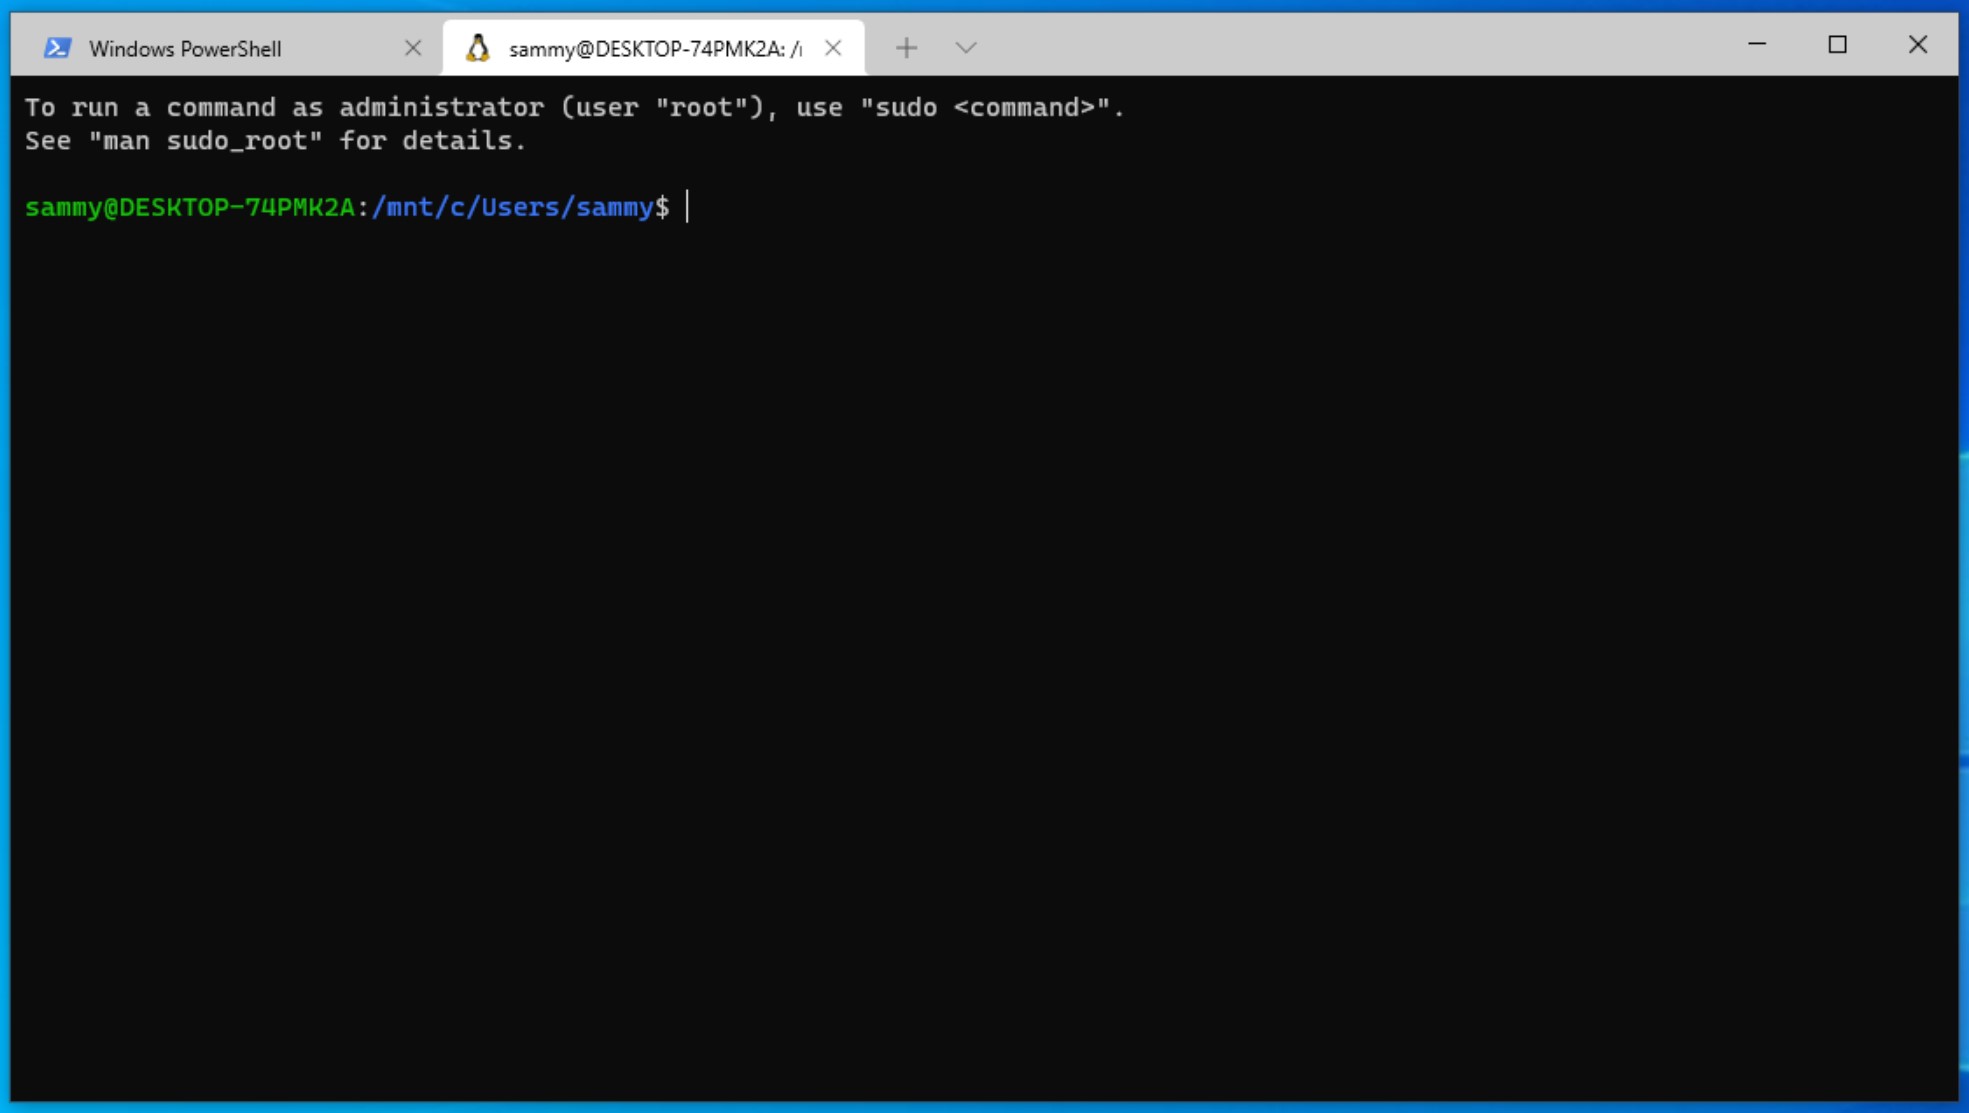Image resolution: width=1969 pixels, height=1113 pixels.
Task: Close the terminal window
Action: 1917,45
